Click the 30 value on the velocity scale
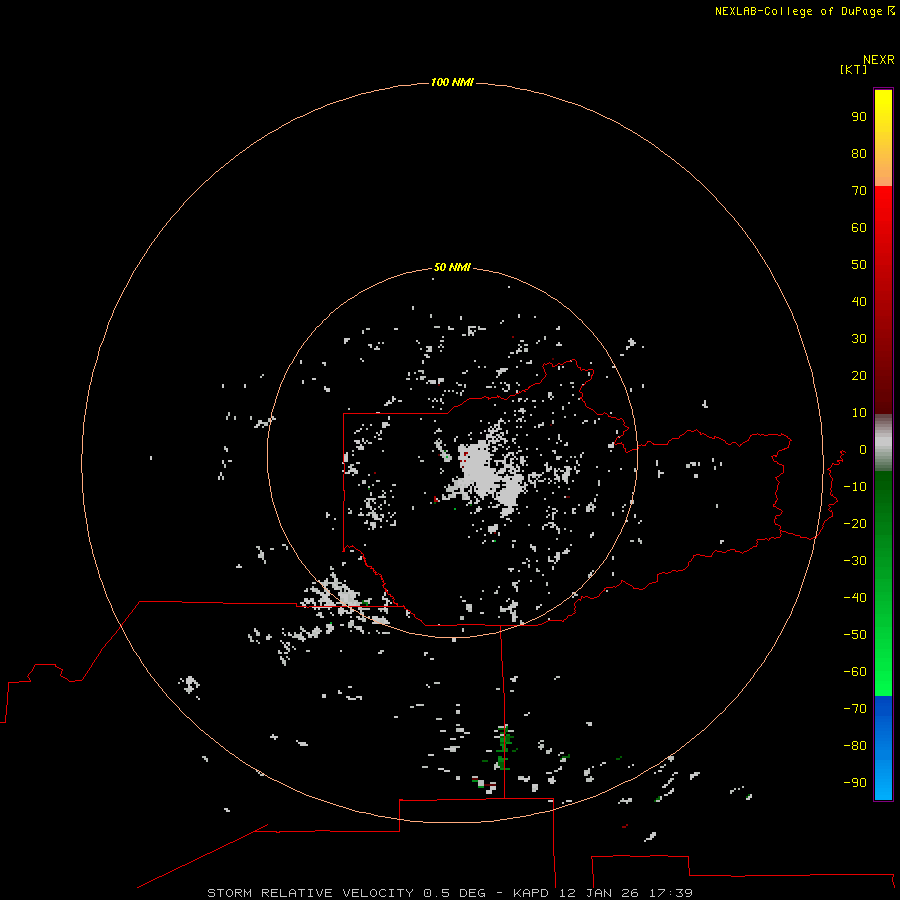Viewport: 900px width, 900px height. coord(859,339)
